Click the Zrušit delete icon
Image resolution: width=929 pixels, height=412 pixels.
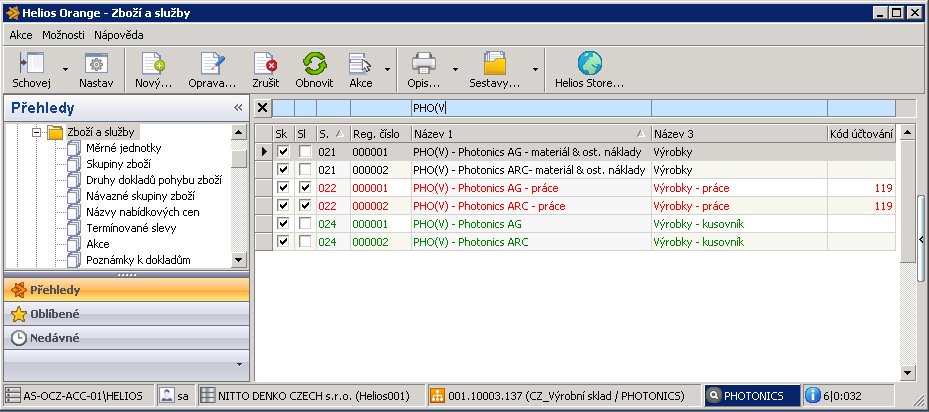pos(265,63)
